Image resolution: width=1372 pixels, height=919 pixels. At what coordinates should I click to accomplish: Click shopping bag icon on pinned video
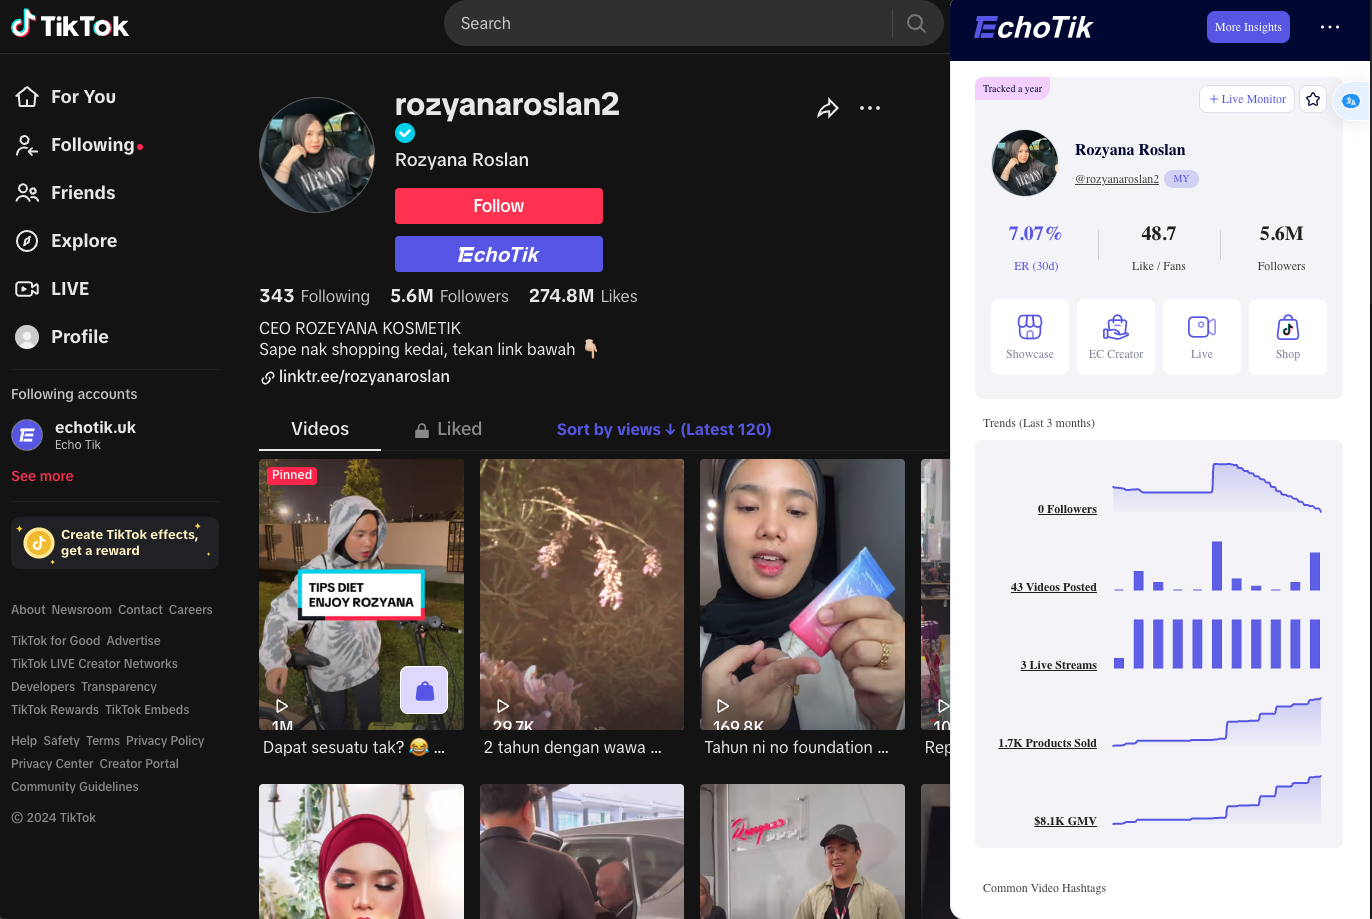pyautogui.click(x=424, y=690)
